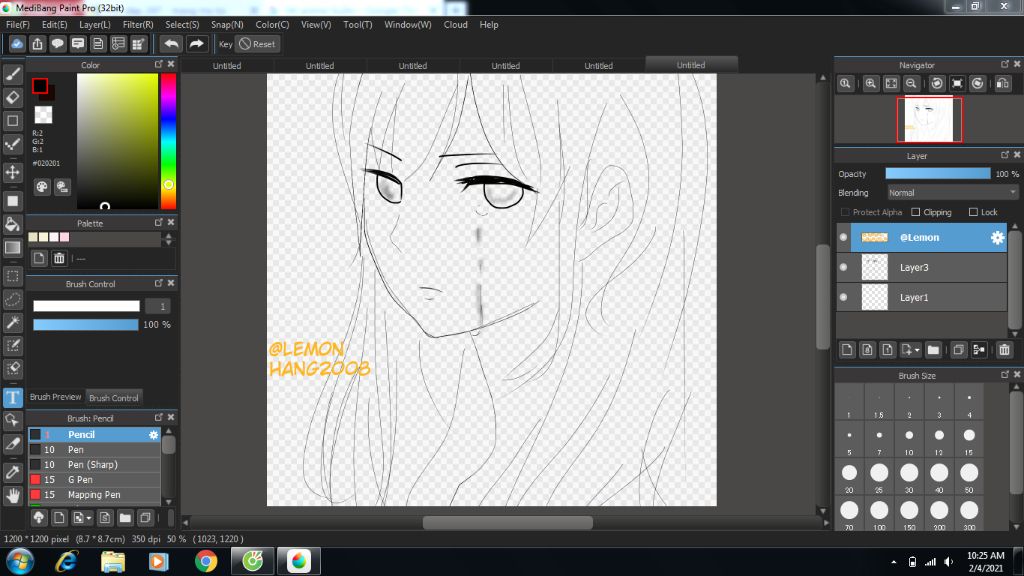Image resolution: width=1024 pixels, height=576 pixels.
Task: Select the Eraser tool
Action: pos(12,97)
